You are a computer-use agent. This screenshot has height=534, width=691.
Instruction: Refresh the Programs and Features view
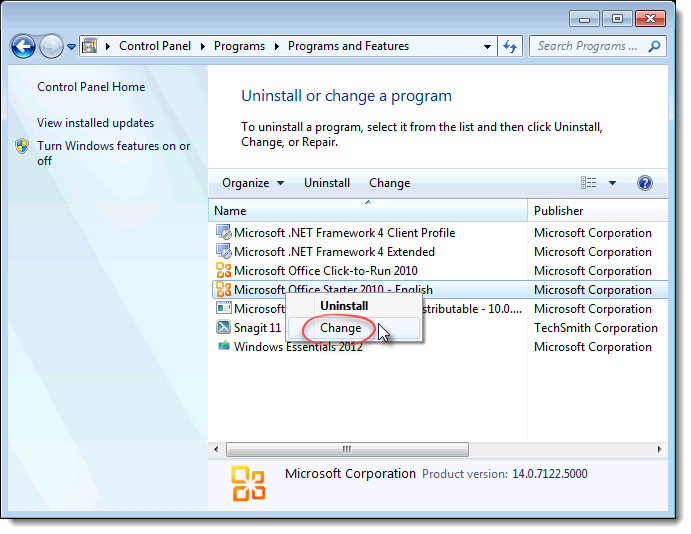[x=510, y=46]
